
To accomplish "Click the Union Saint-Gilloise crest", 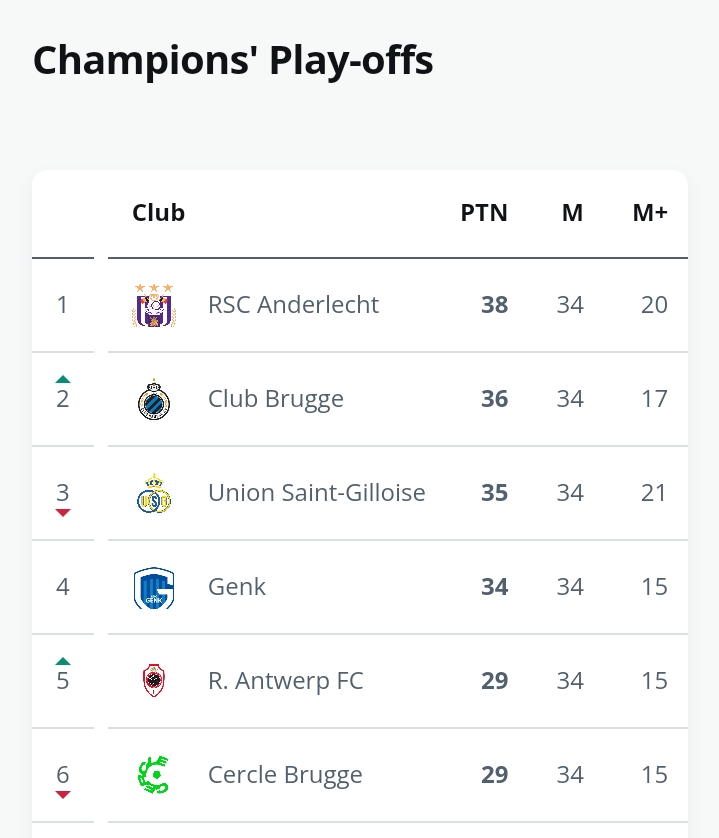I will click(154, 493).
